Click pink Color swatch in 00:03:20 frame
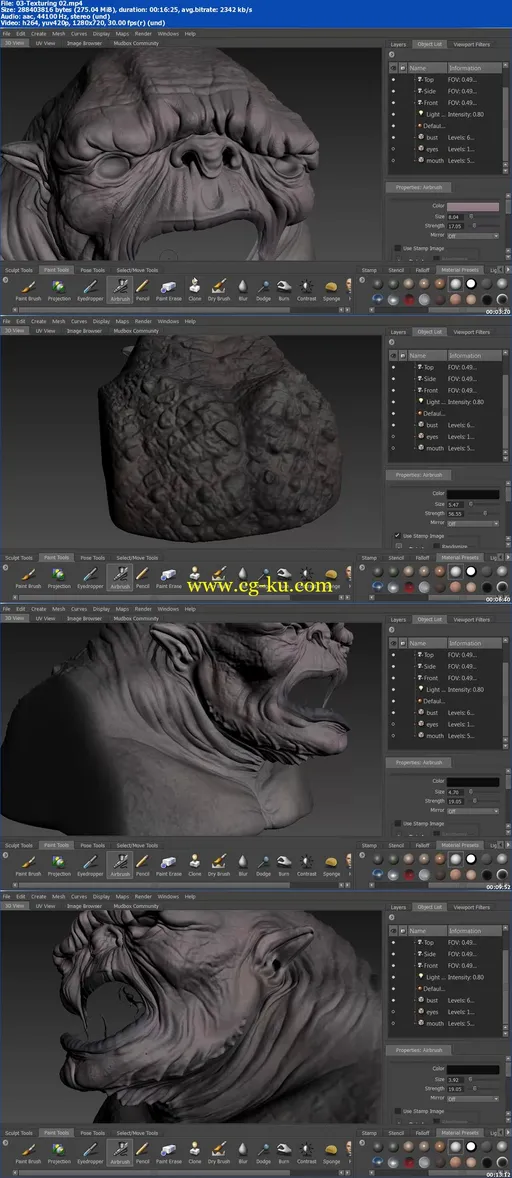Image resolution: width=512 pixels, height=1178 pixels. [x=473, y=207]
